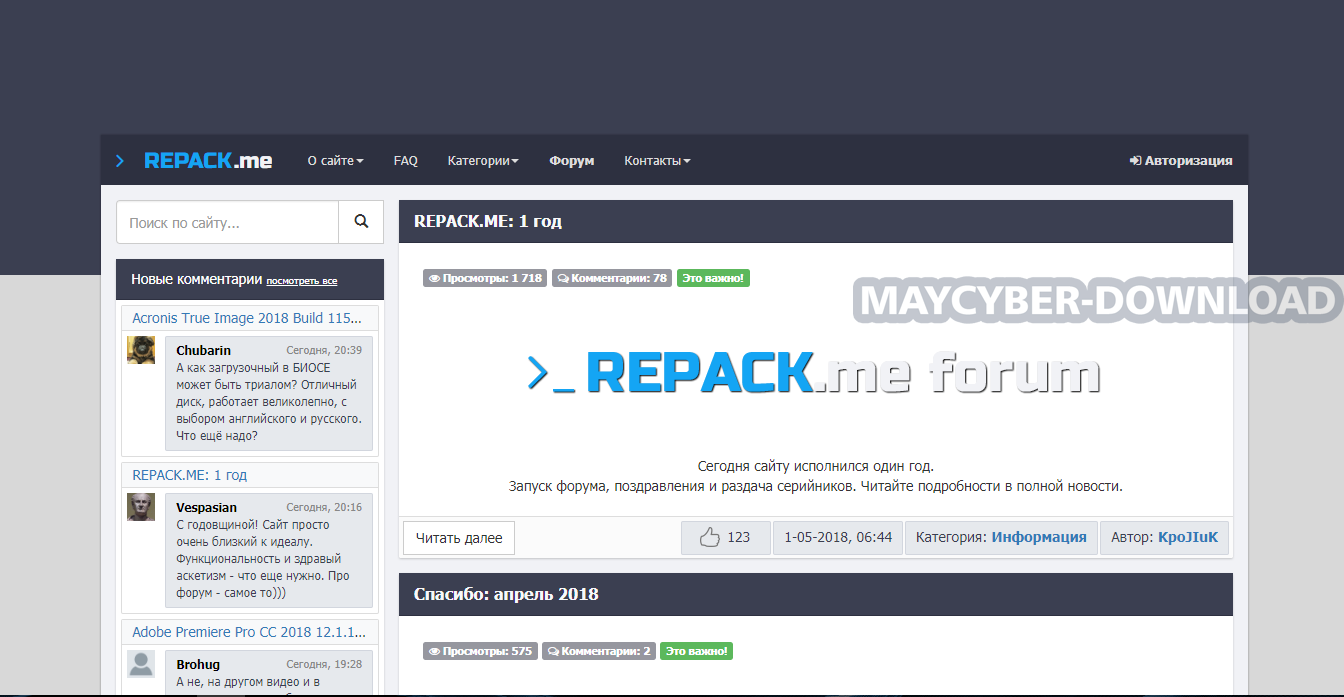Open 'Adobe Premiere Pro CC 2018 12.1.1...' link
Screen dimensions: 1344x697
(249, 632)
